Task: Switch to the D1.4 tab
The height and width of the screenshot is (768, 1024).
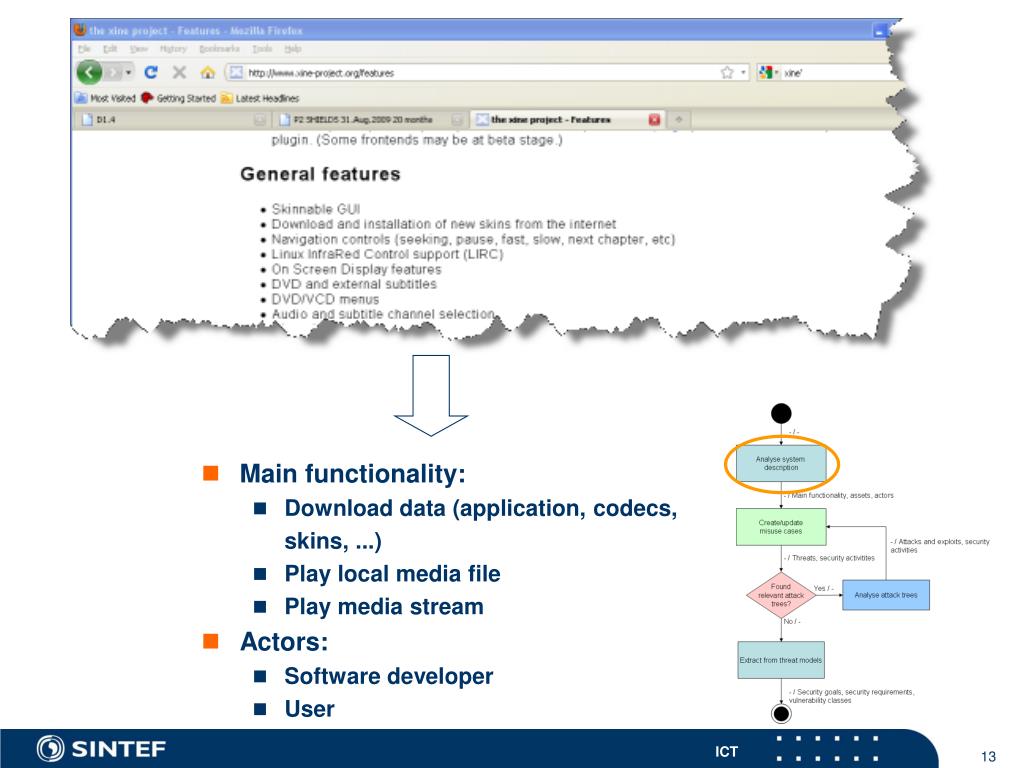Action: pos(171,120)
